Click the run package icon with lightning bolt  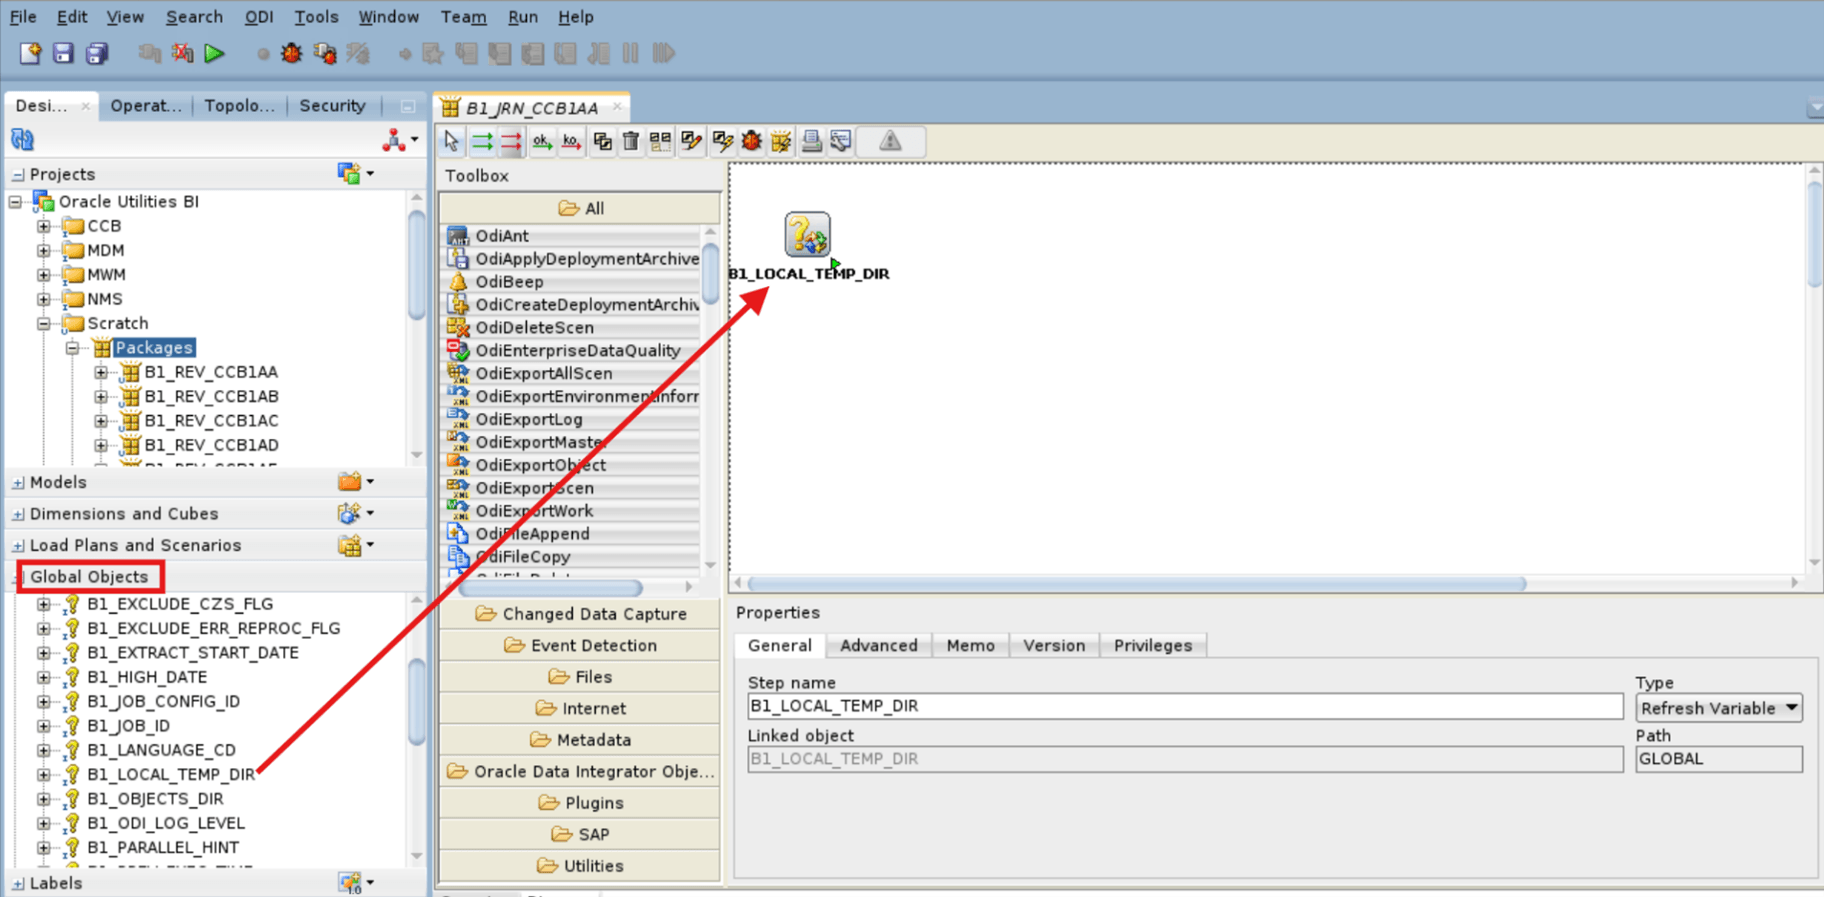click(x=781, y=142)
